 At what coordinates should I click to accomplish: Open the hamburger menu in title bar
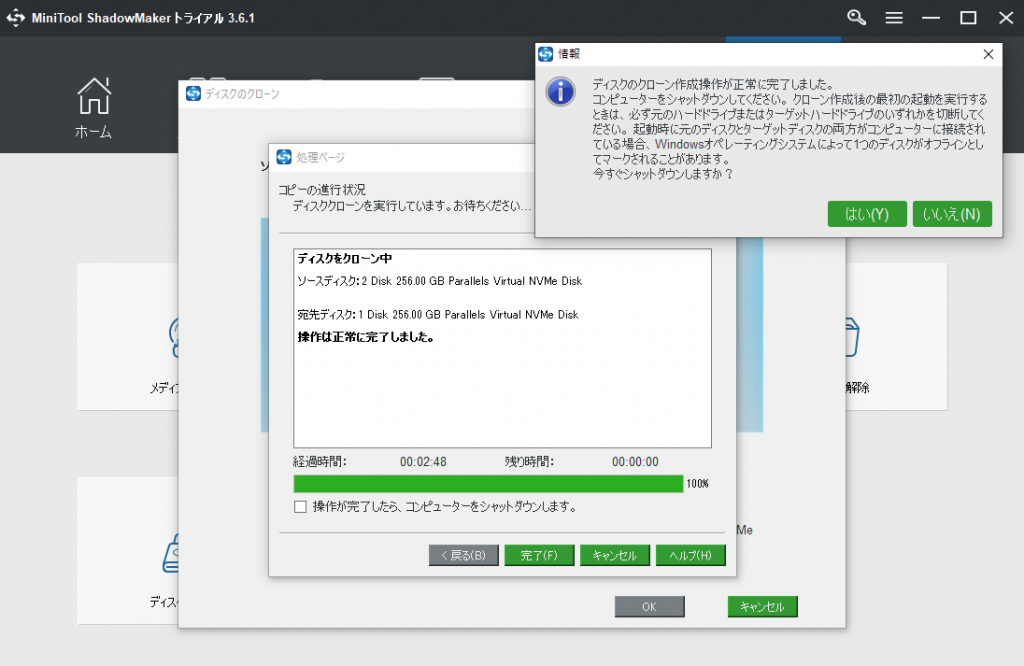894,18
